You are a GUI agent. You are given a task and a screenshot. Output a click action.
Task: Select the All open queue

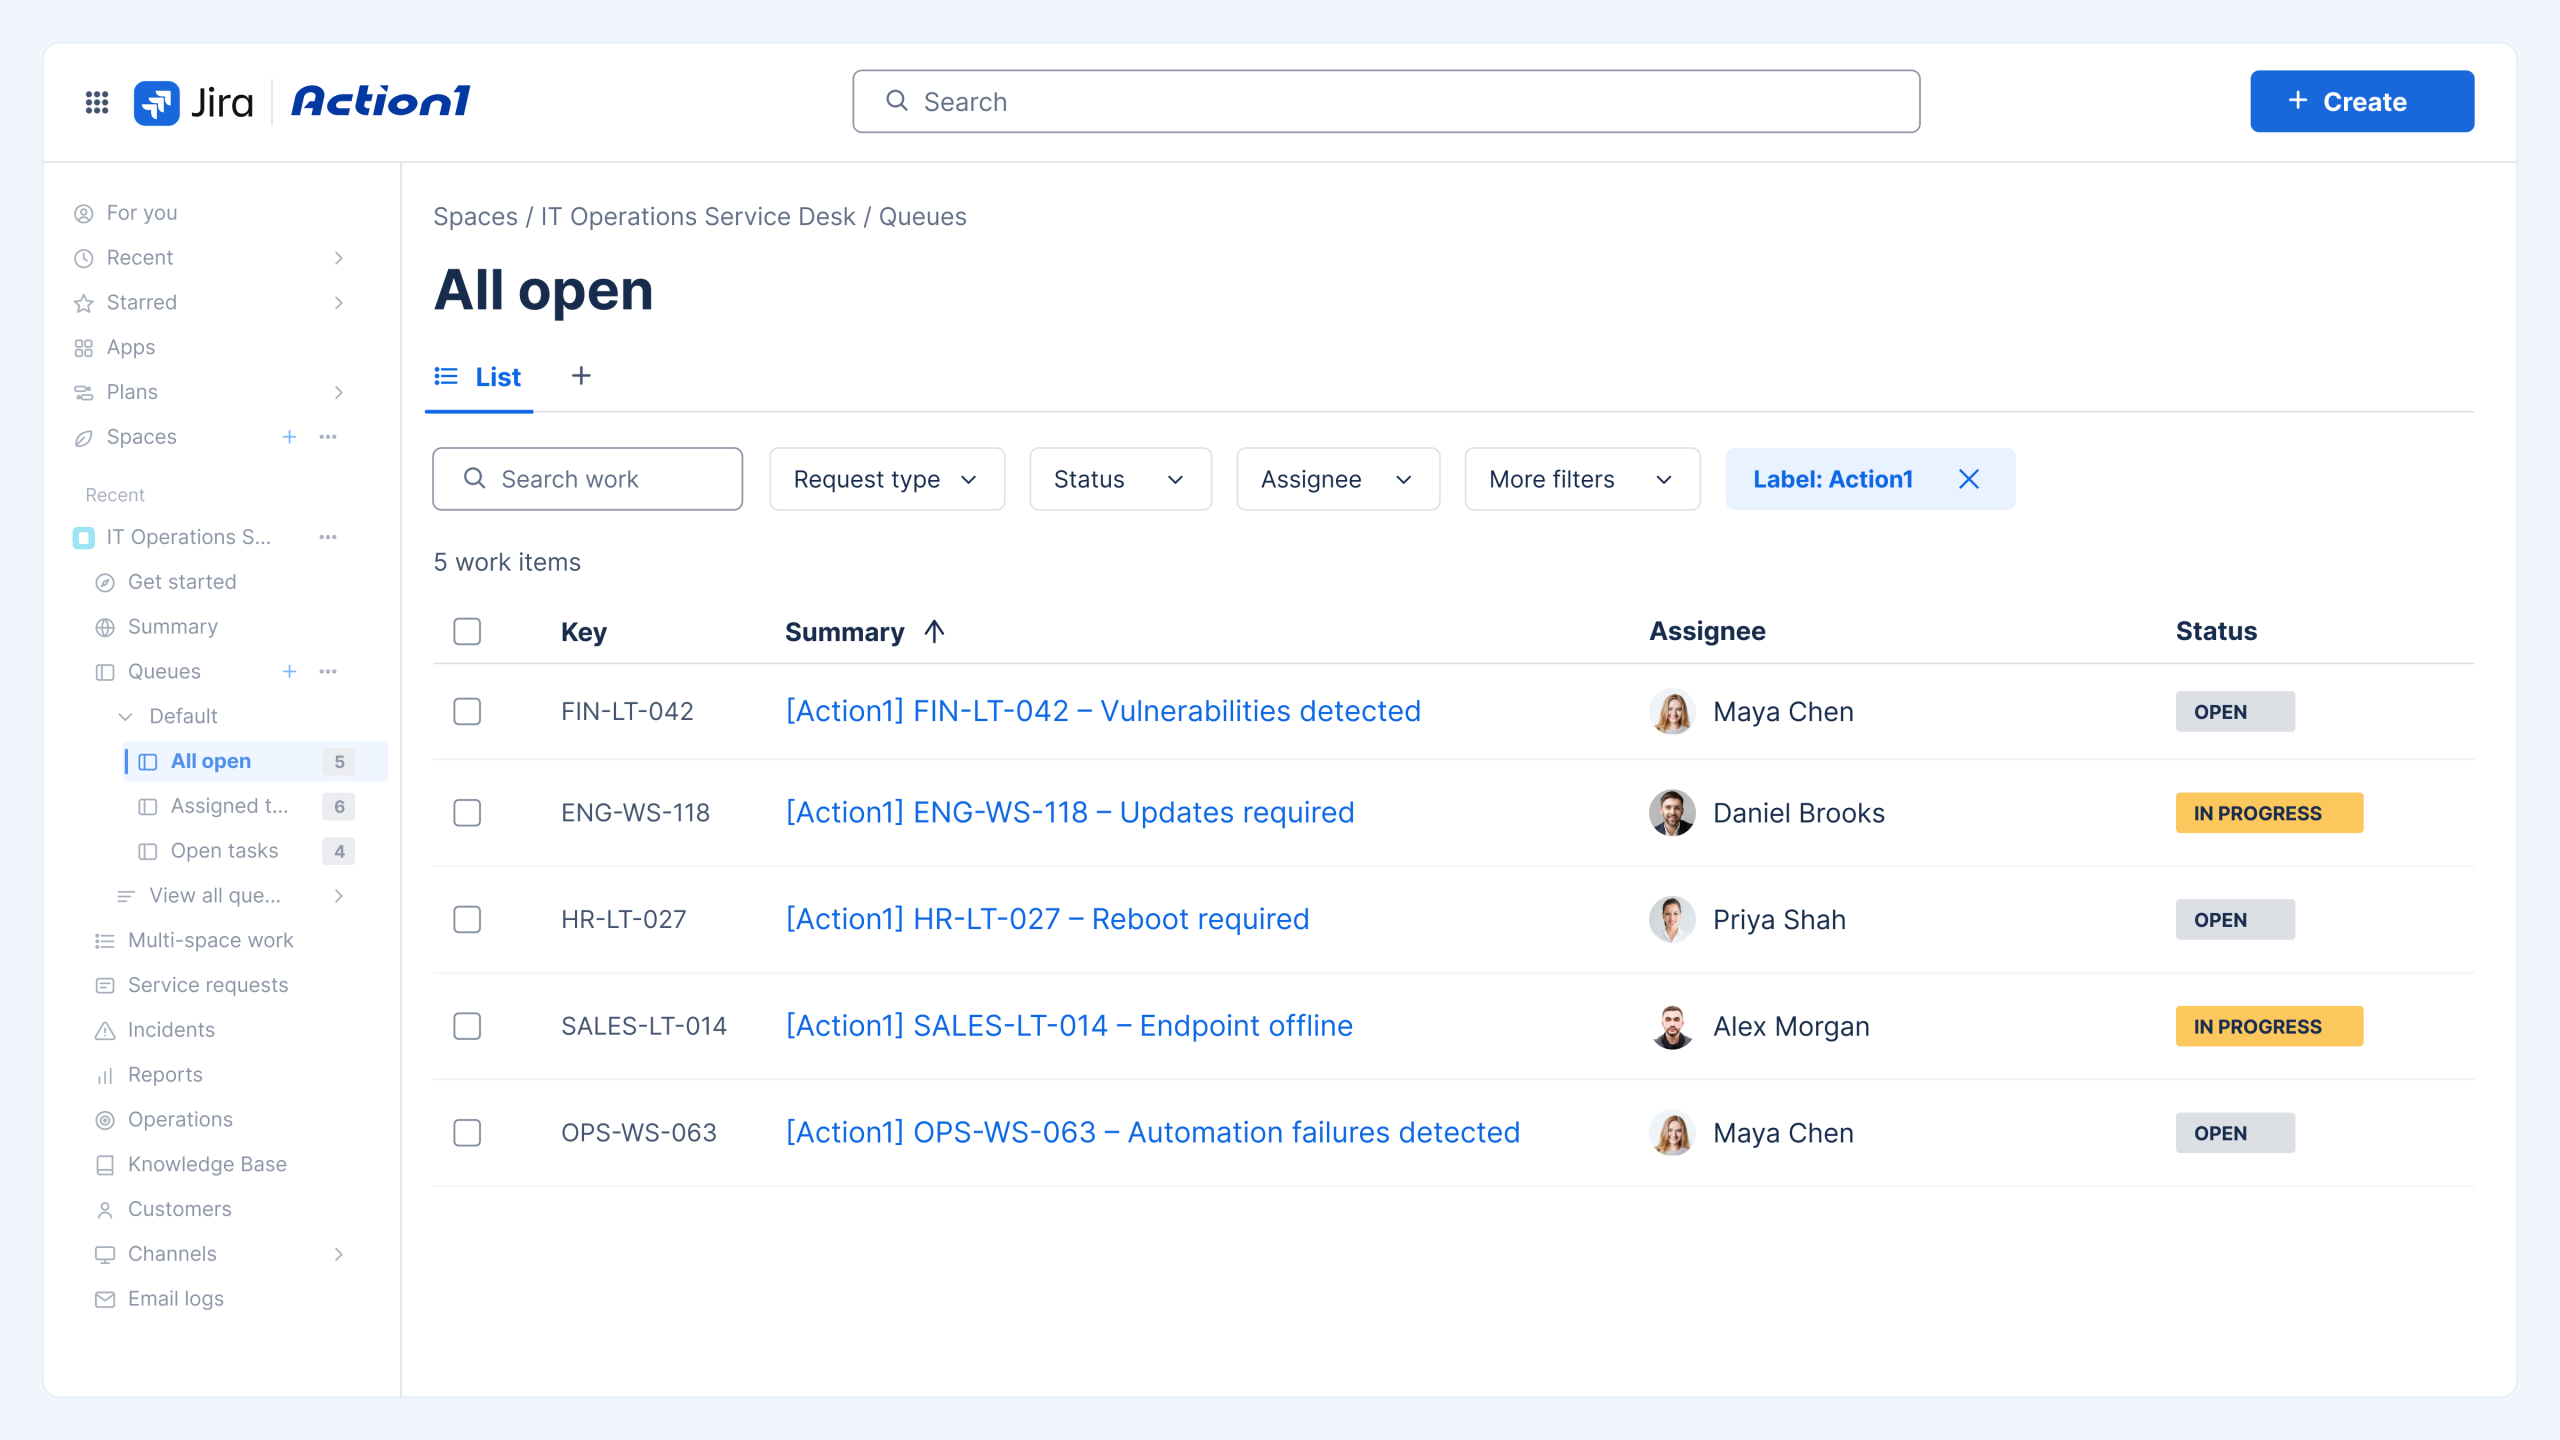coord(256,761)
